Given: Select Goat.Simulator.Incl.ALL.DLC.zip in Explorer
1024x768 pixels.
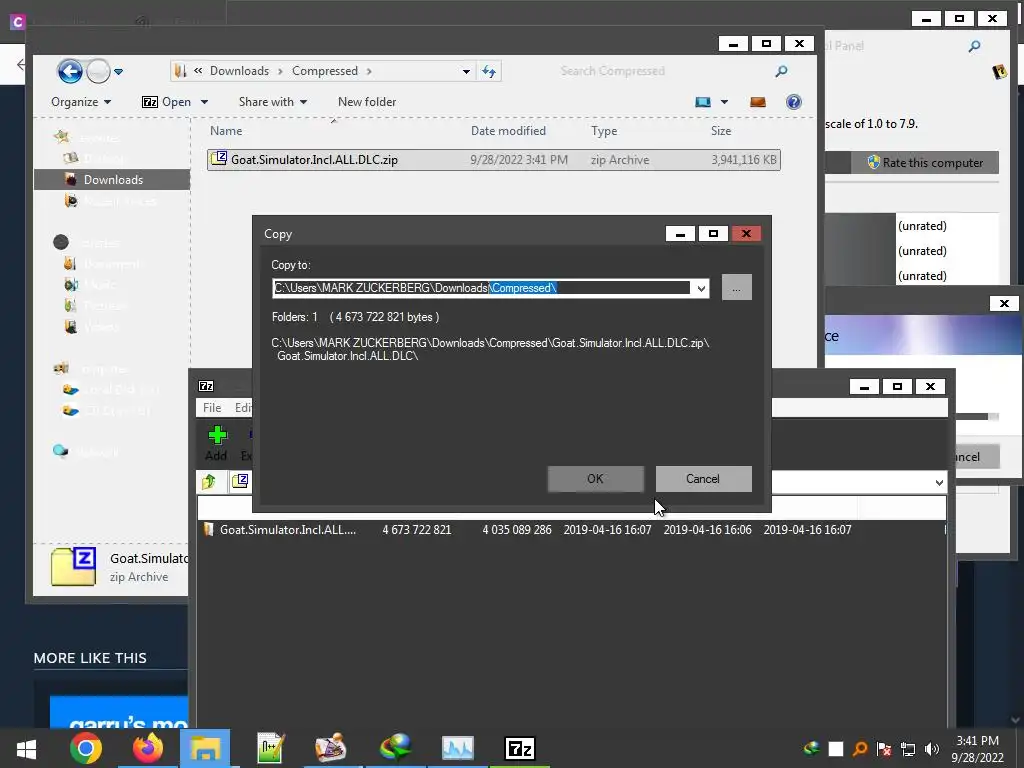Looking at the screenshot, I should [x=493, y=160].
